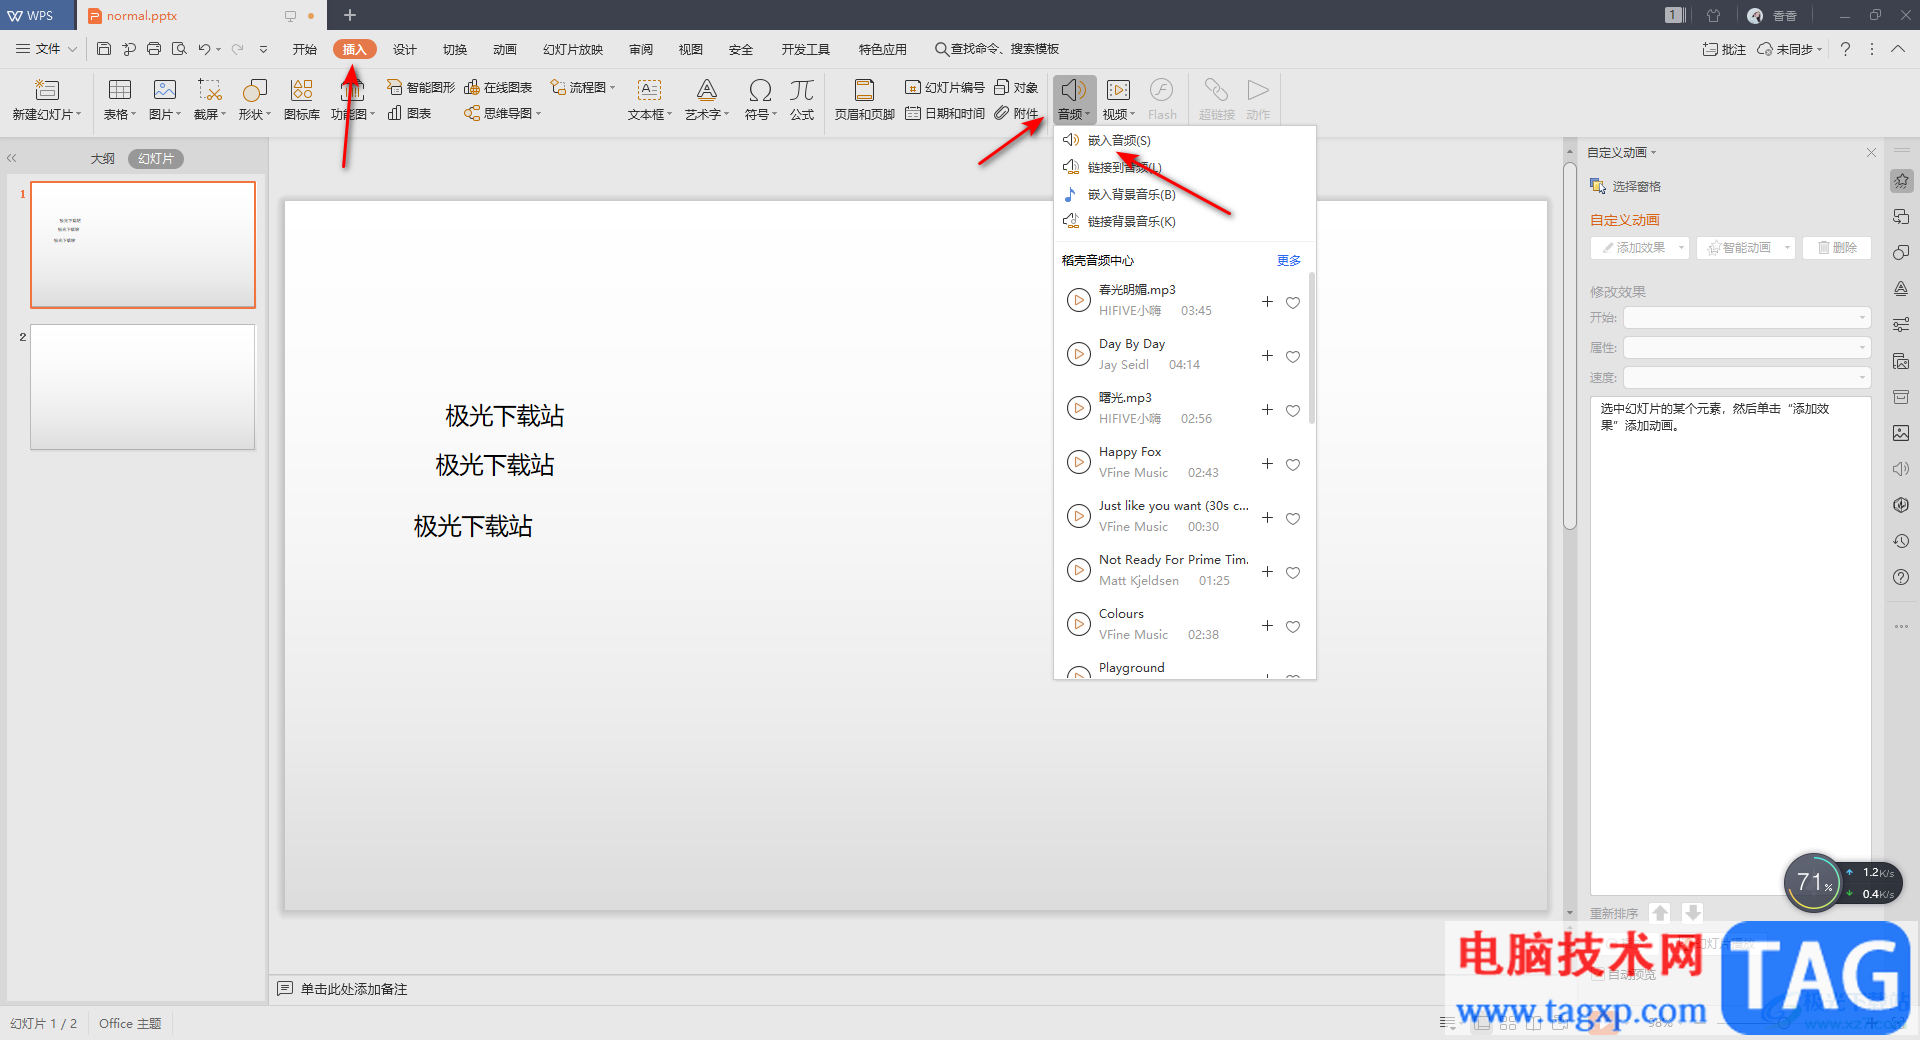
Task: Insert Date and Time (日期和时间)
Action: (945, 113)
